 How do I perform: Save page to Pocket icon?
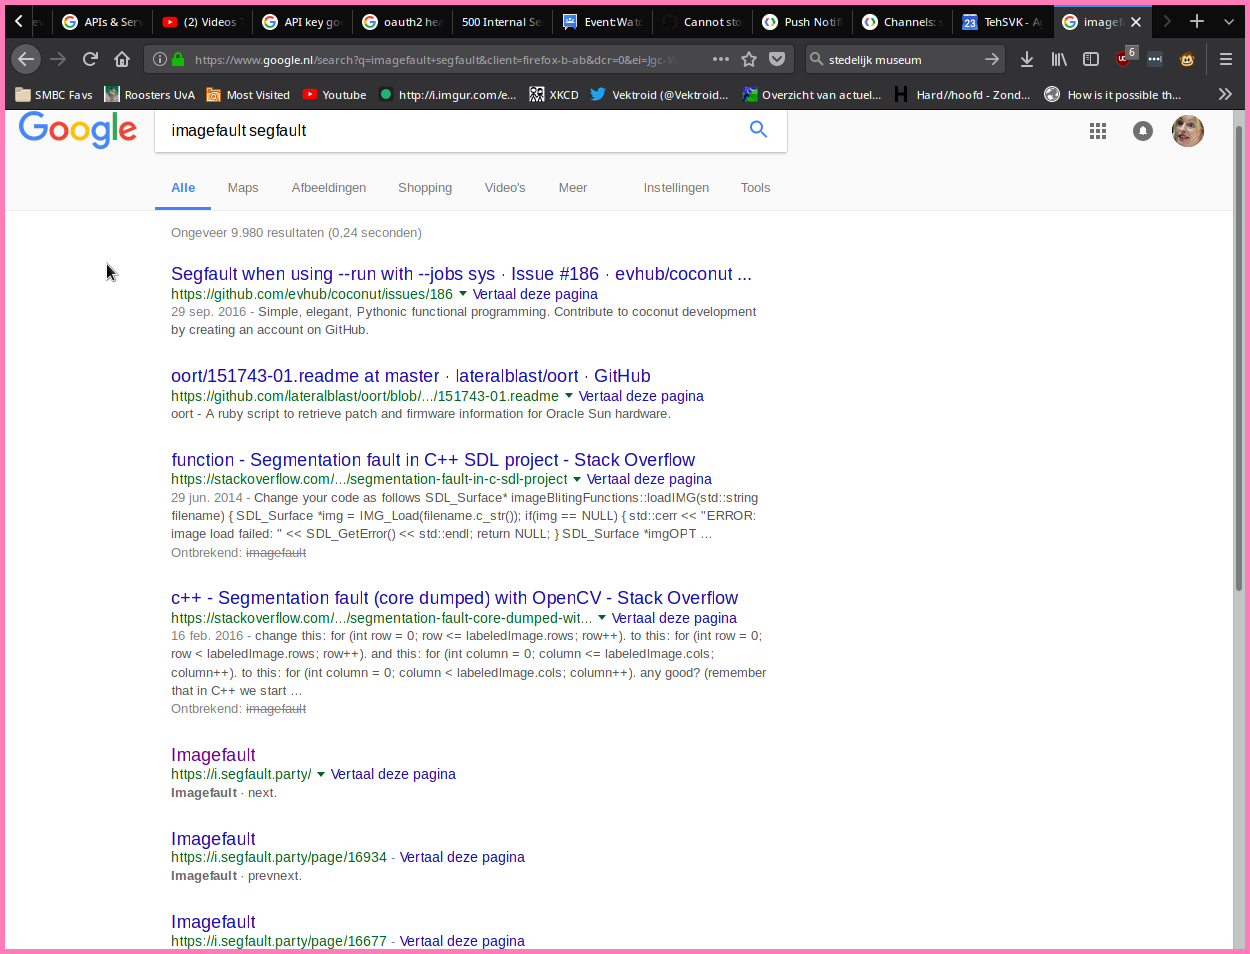(777, 59)
